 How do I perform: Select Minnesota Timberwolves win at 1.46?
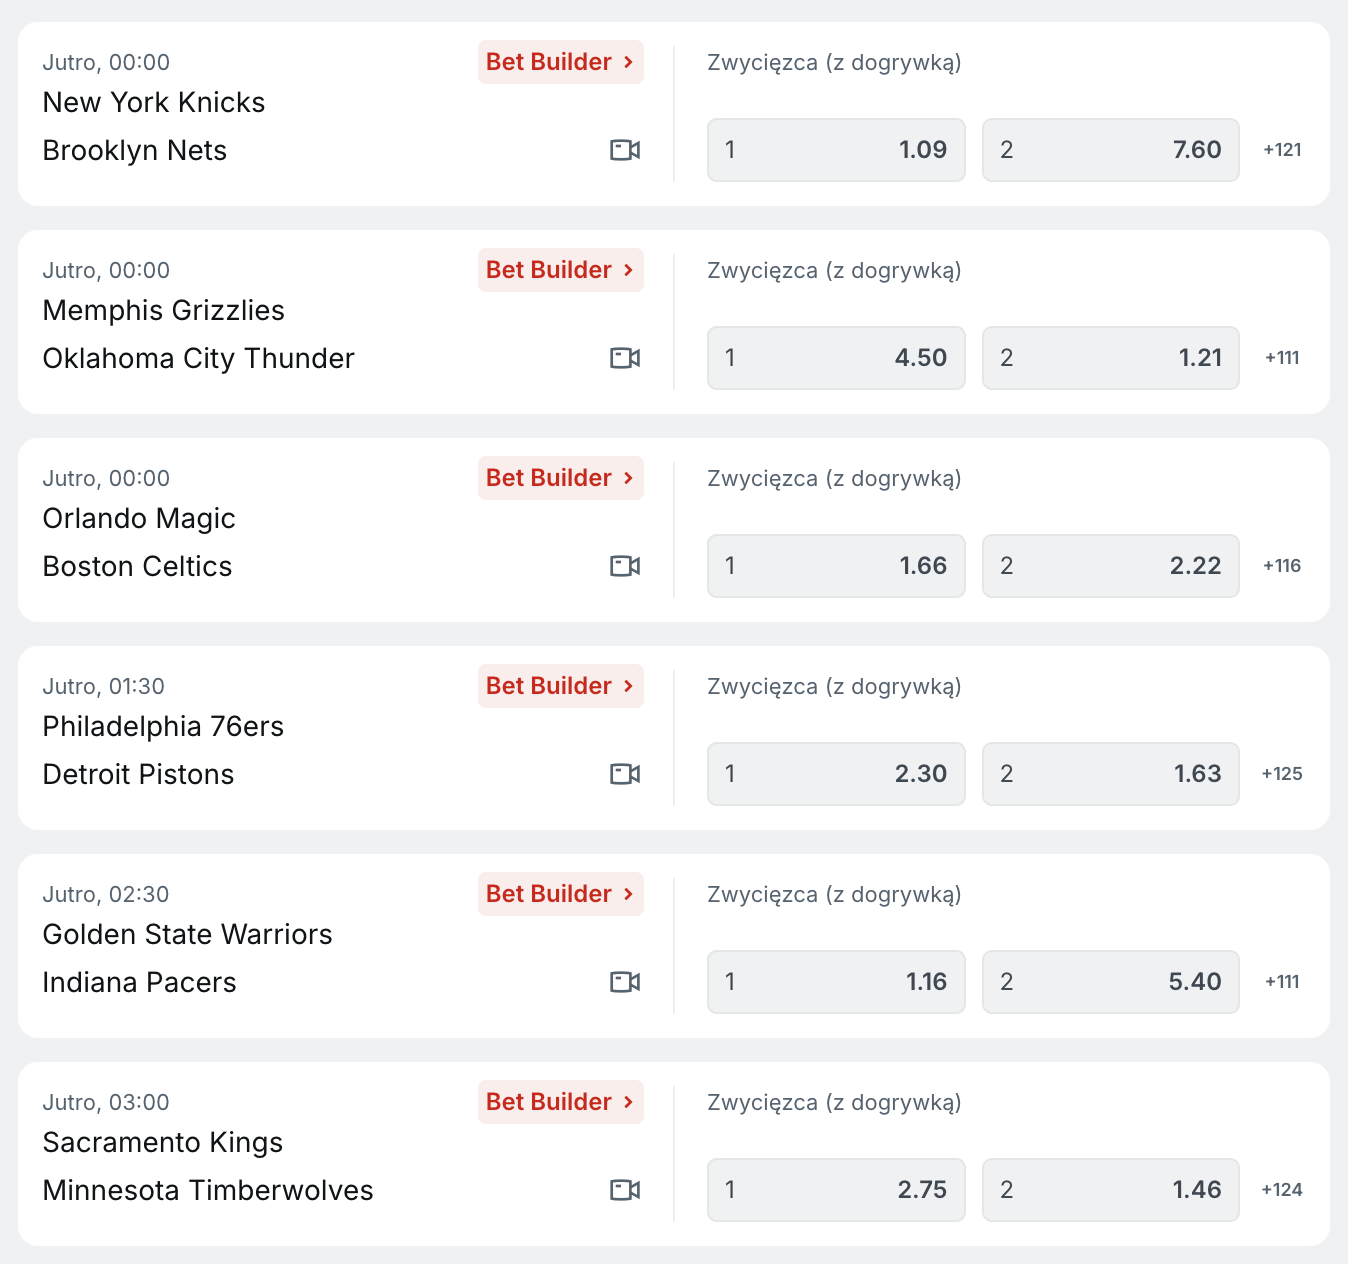point(1110,1190)
